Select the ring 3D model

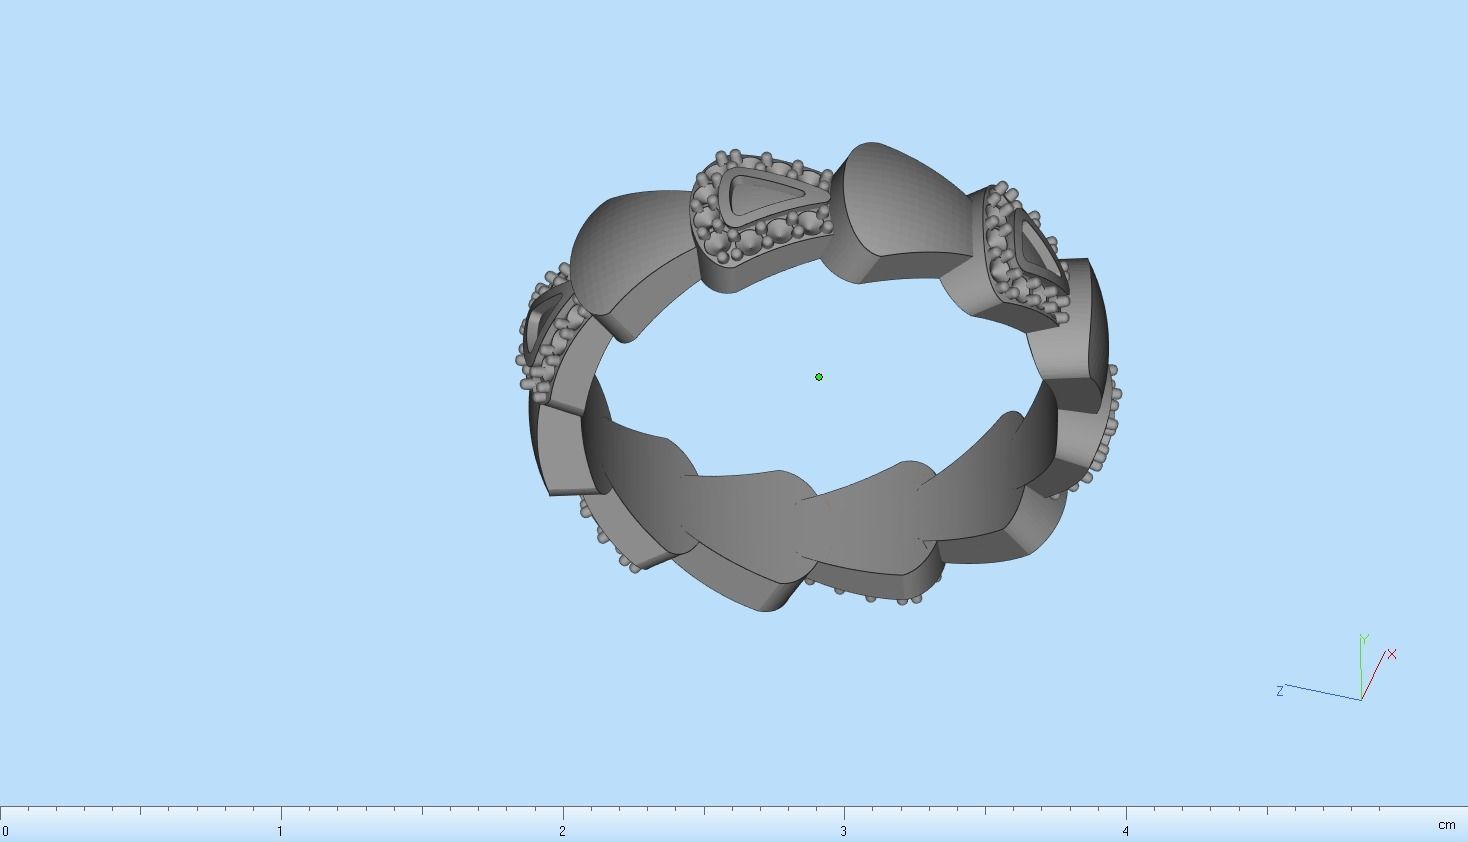click(x=818, y=376)
